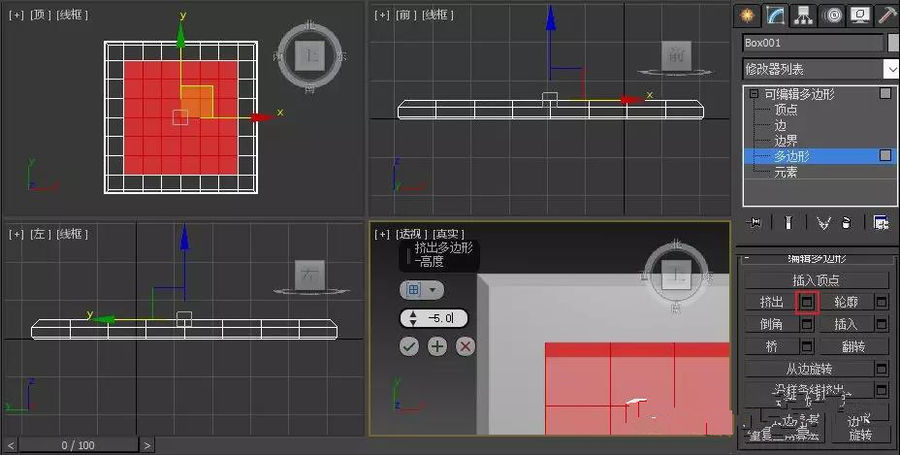Image resolution: width=900 pixels, height=455 pixels.
Task: Click the 插入顶点 button
Action: [816, 280]
